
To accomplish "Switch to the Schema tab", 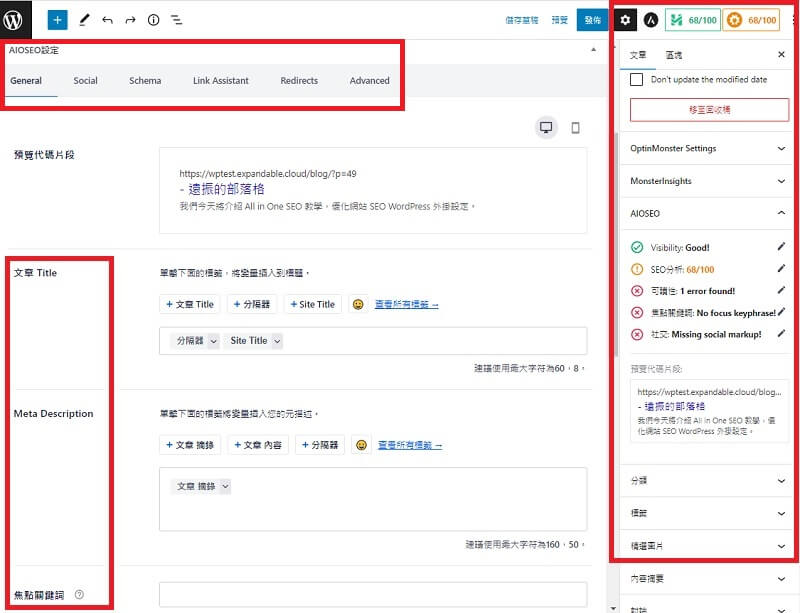I will pos(145,81).
